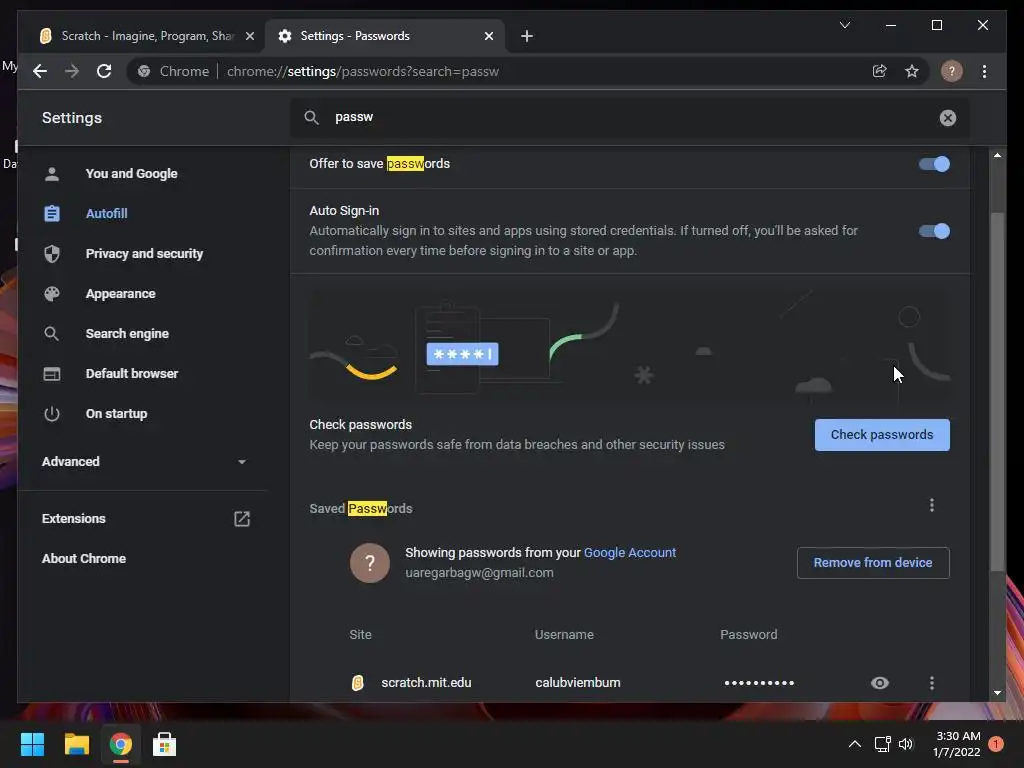Open On startup settings
Image resolution: width=1024 pixels, height=768 pixels.
(116, 414)
